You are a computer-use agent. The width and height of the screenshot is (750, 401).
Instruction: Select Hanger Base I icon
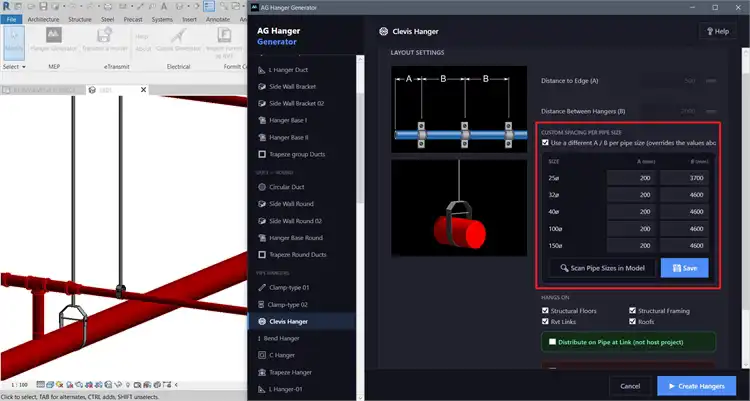coord(262,120)
